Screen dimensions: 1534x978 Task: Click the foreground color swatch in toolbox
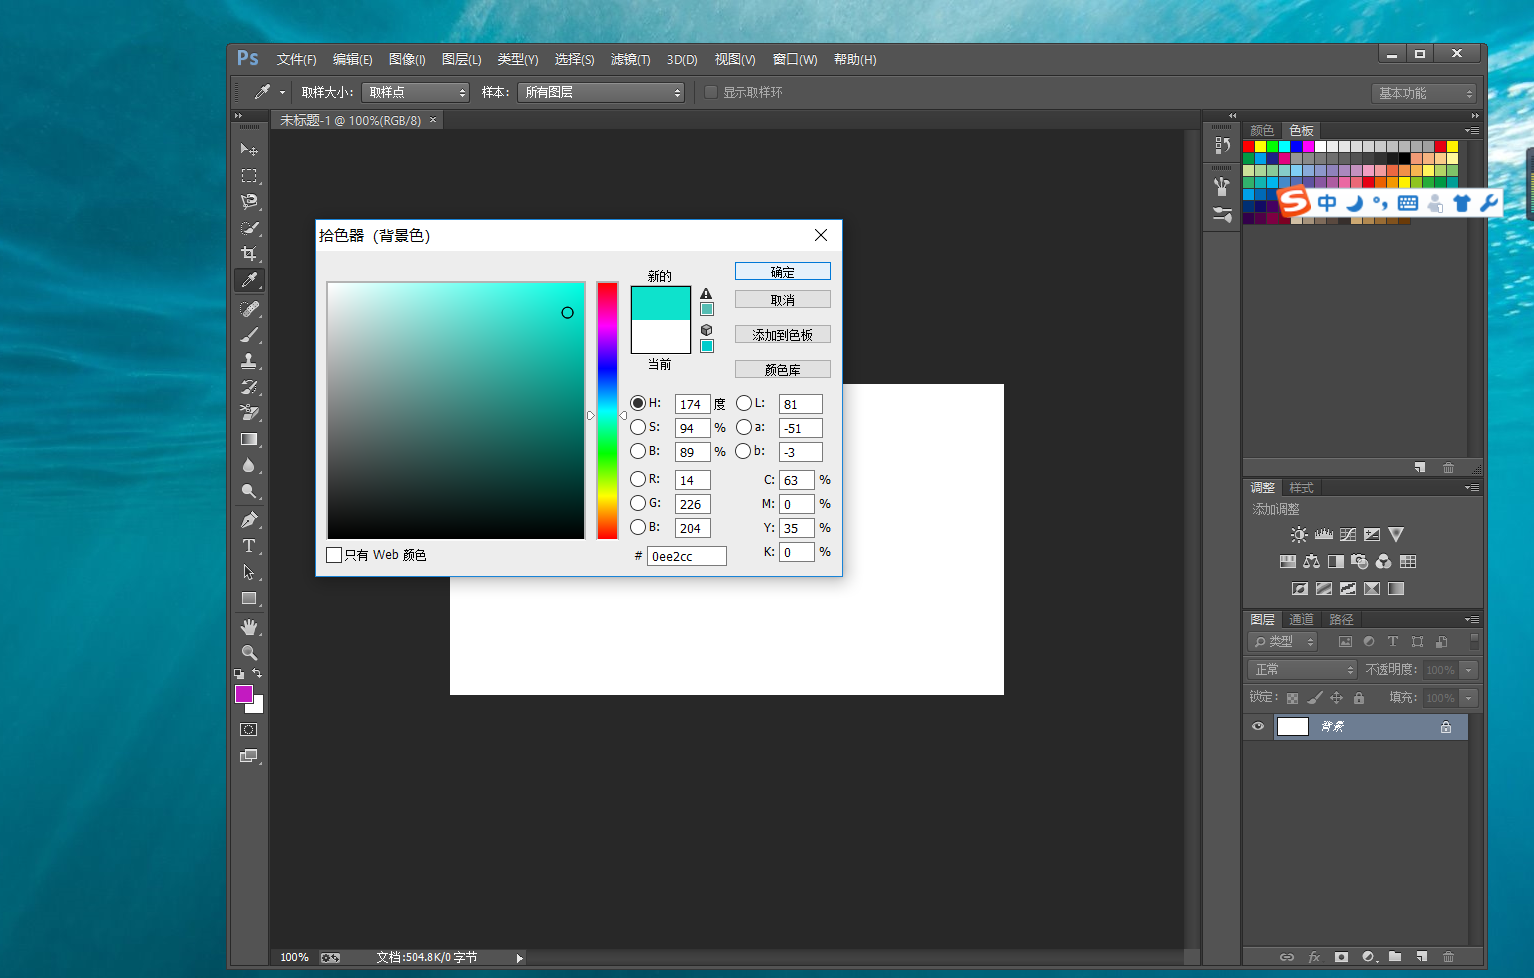243,693
